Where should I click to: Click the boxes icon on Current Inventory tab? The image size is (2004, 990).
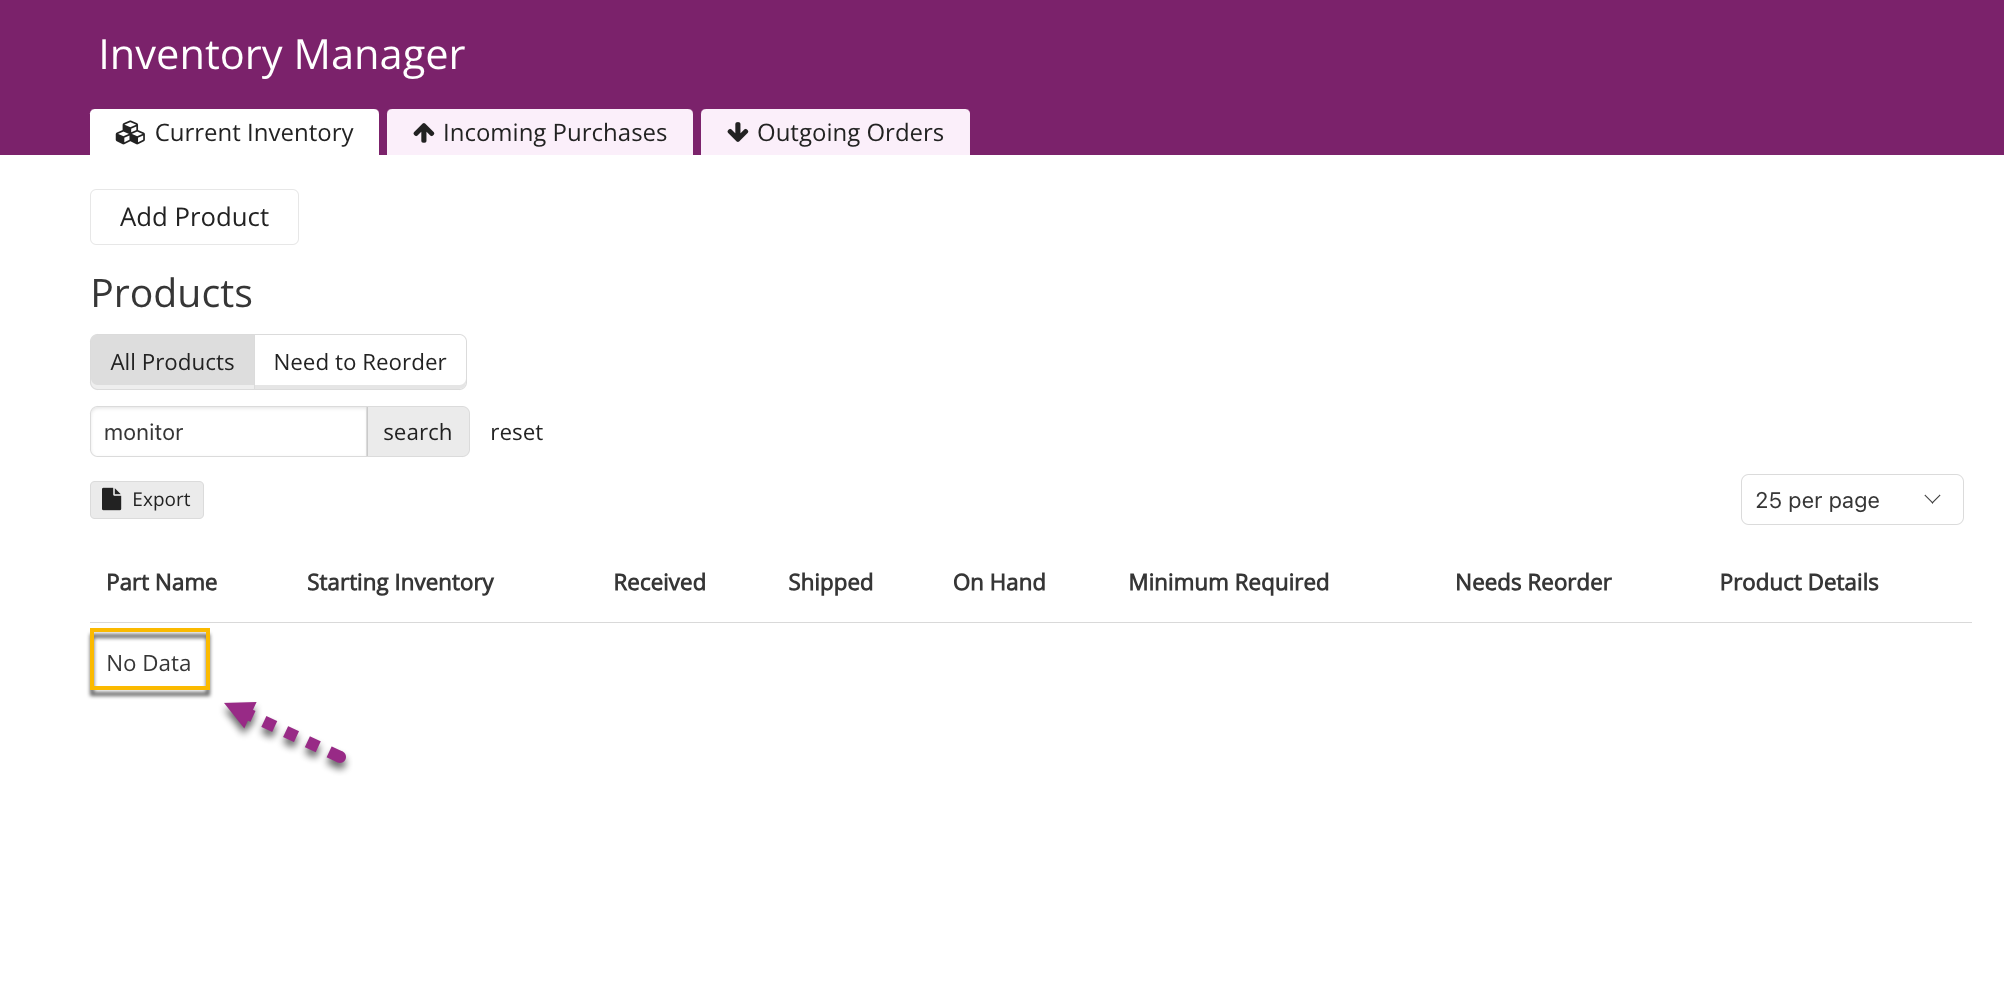(130, 133)
